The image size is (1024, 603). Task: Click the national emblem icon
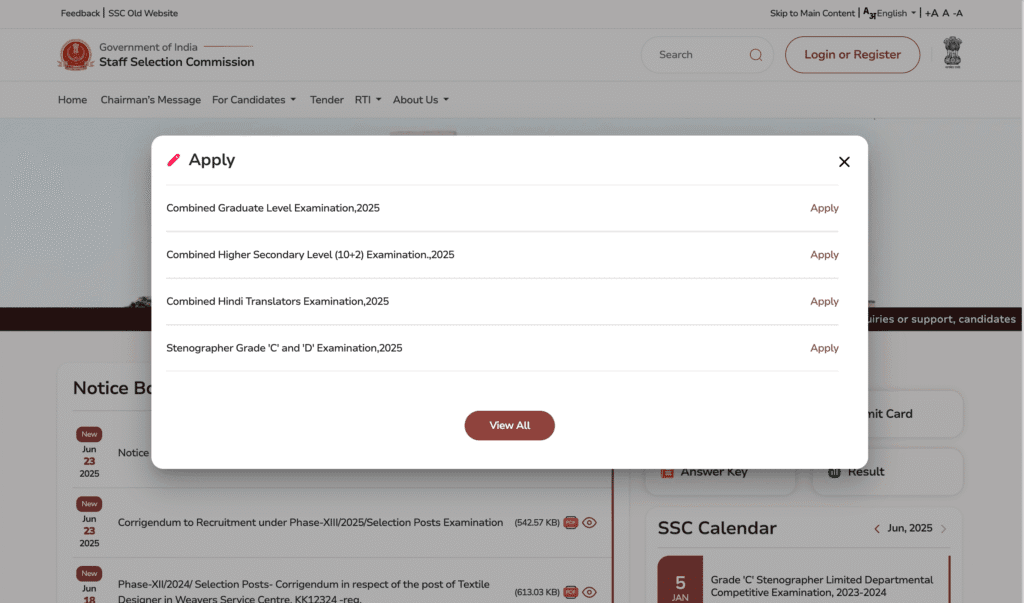[x=952, y=52]
